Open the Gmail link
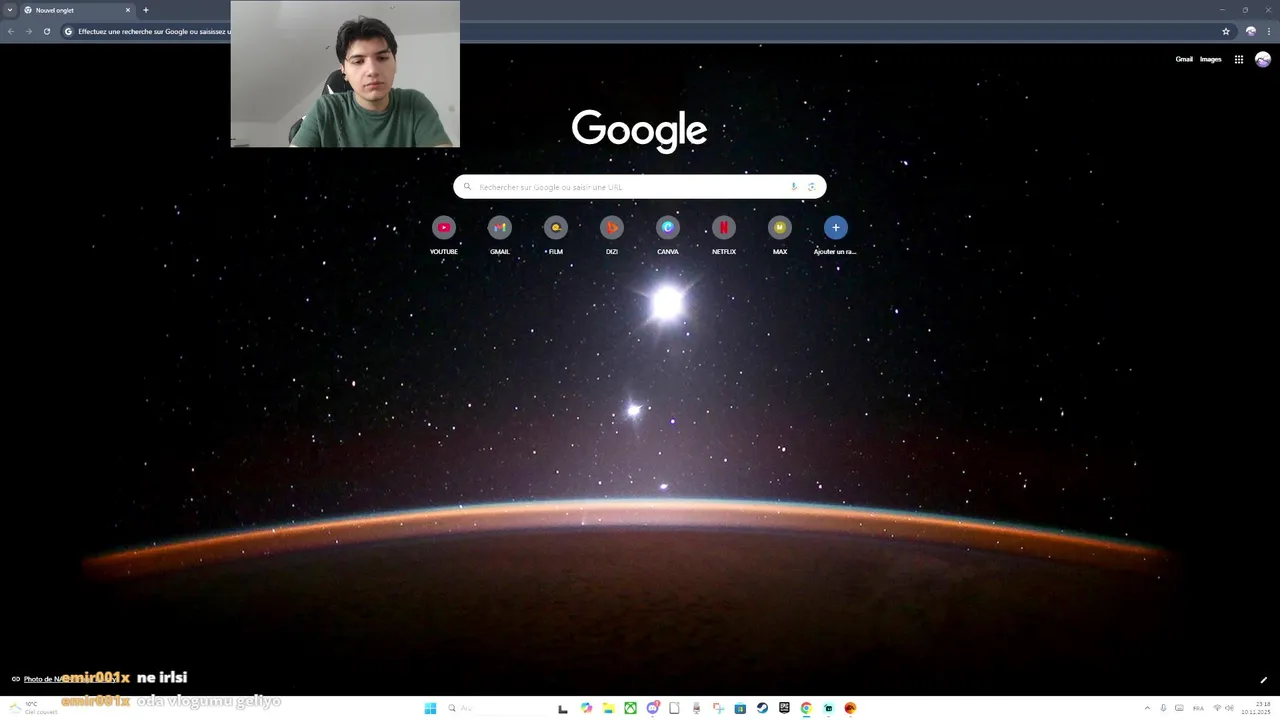 (x=1184, y=59)
